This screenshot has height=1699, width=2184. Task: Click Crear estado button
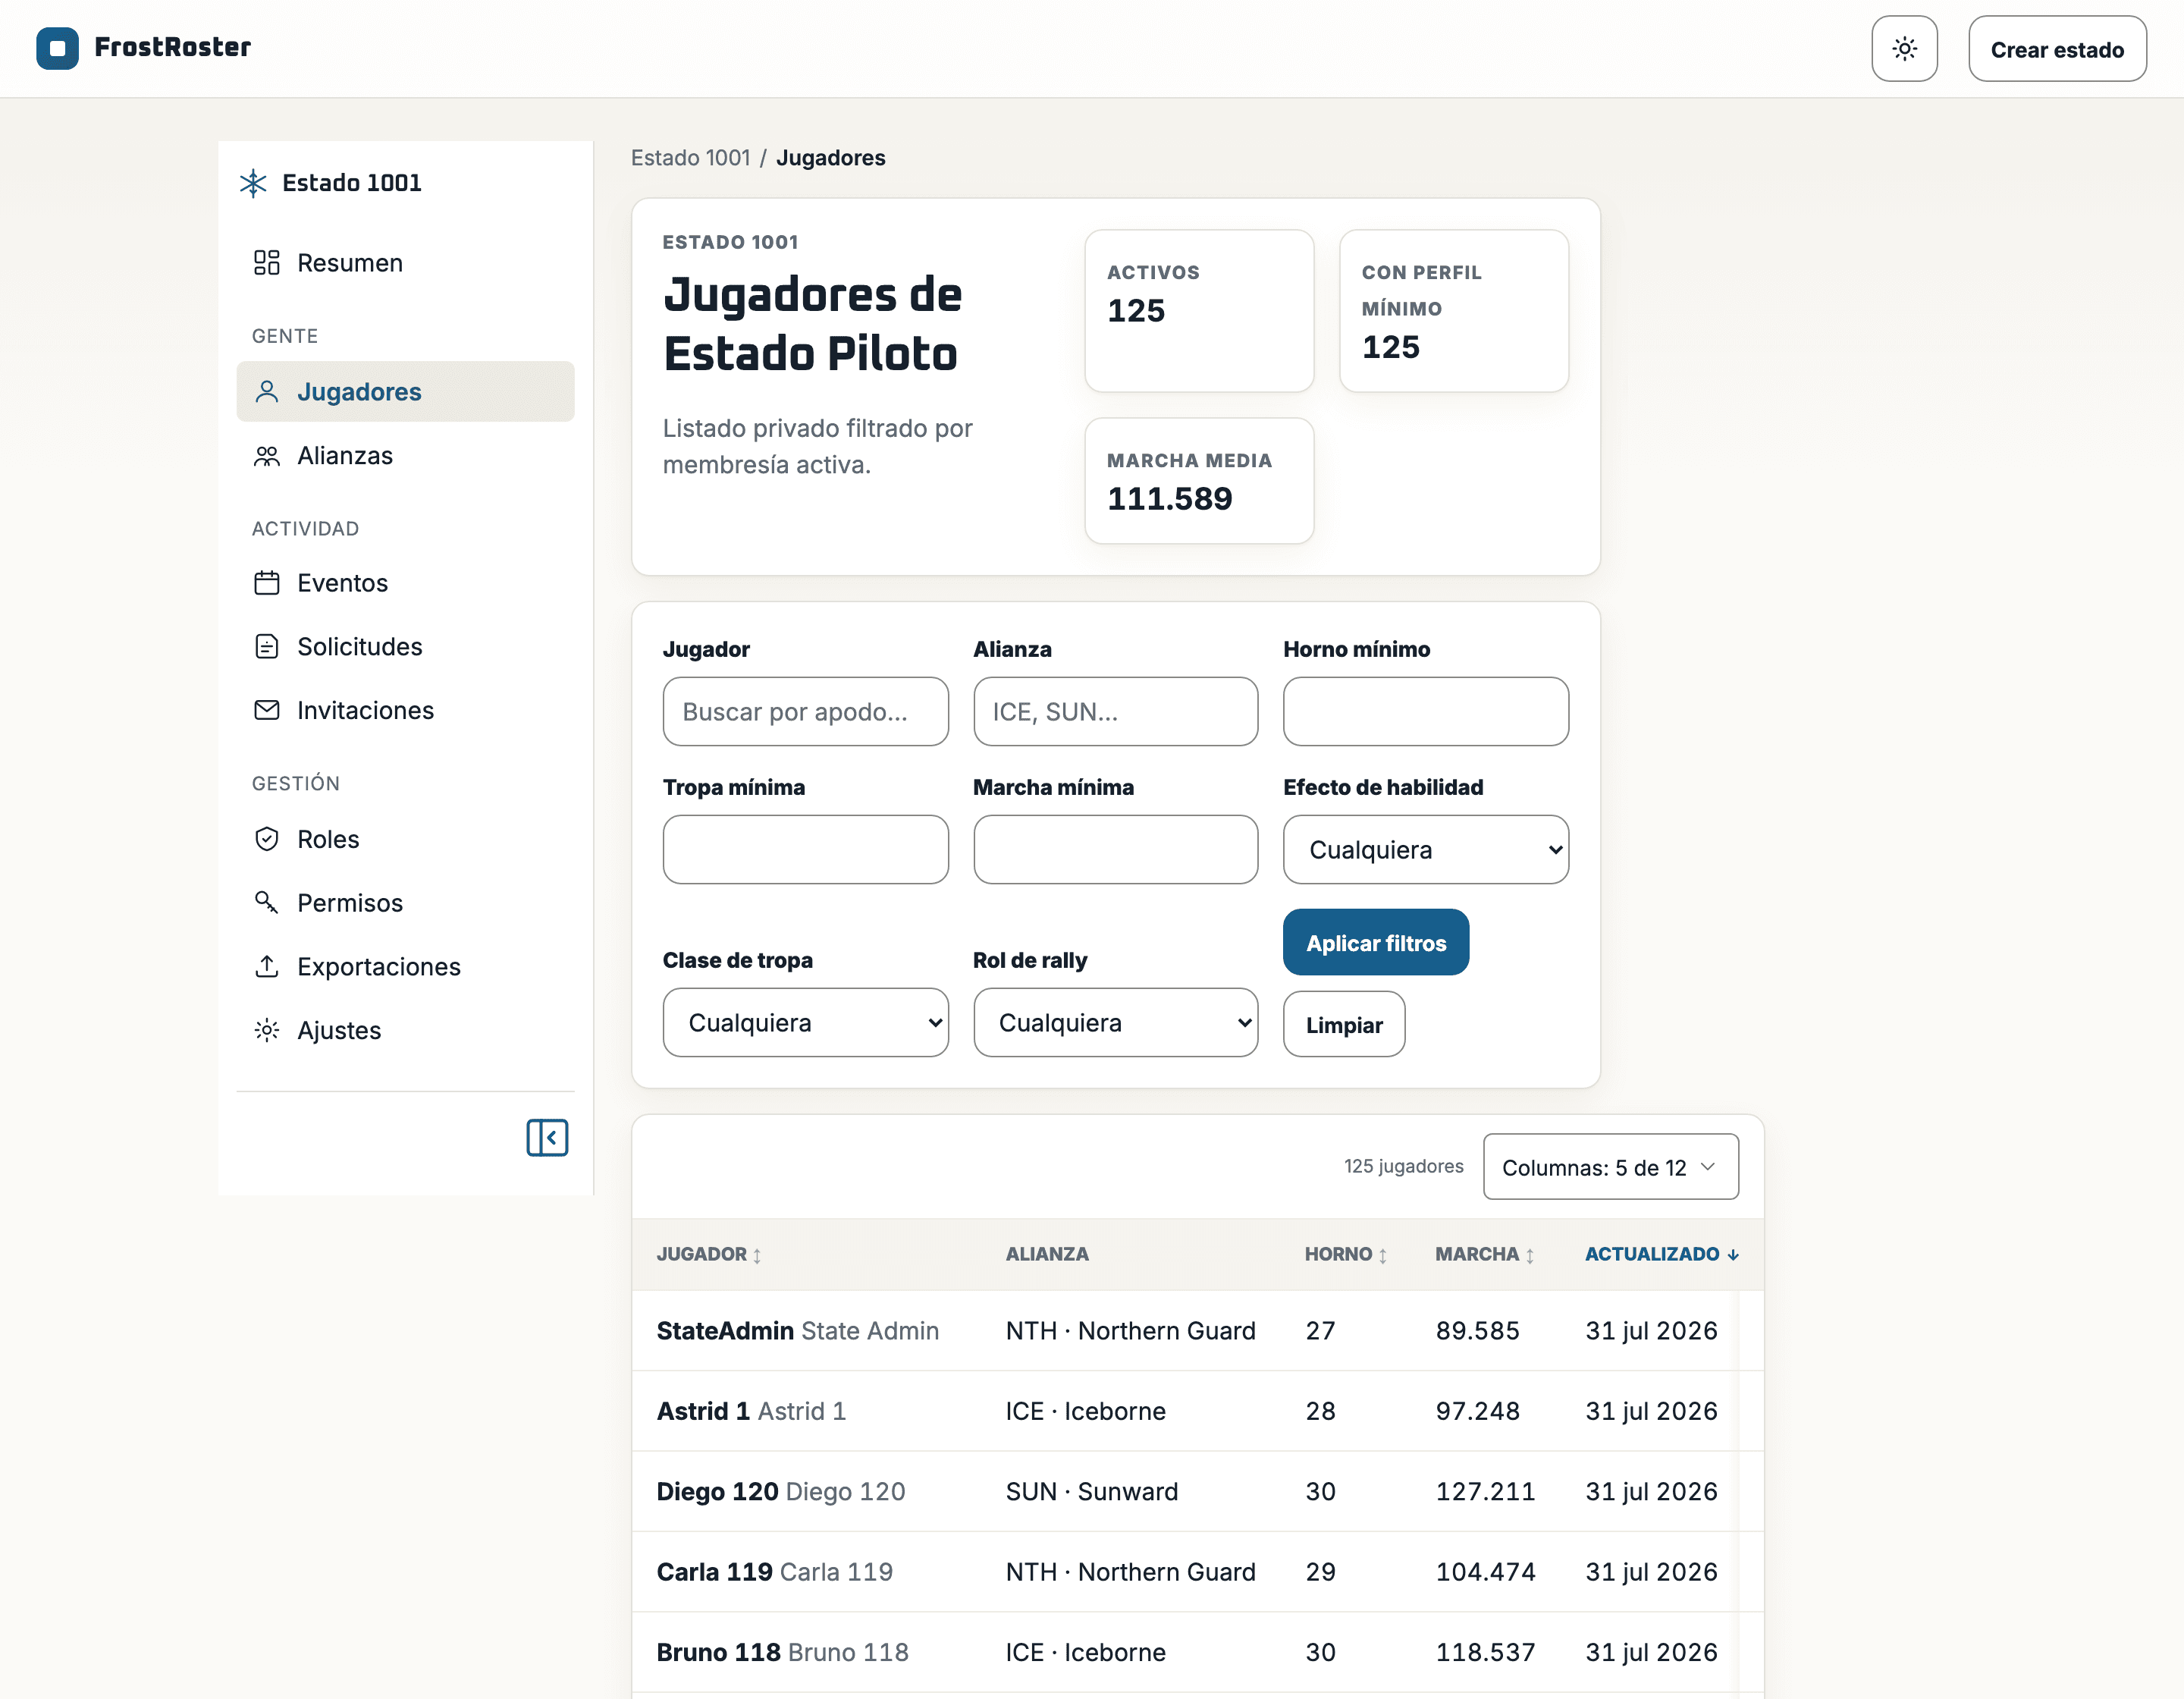click(2057, 49)
